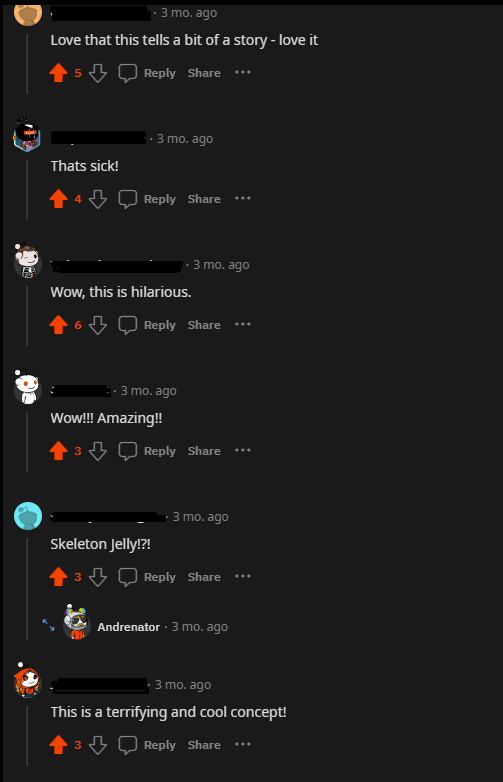Open the three-dot menu for "Thats sick!"
Screen dimensions: 503x782
click(243, 198)
